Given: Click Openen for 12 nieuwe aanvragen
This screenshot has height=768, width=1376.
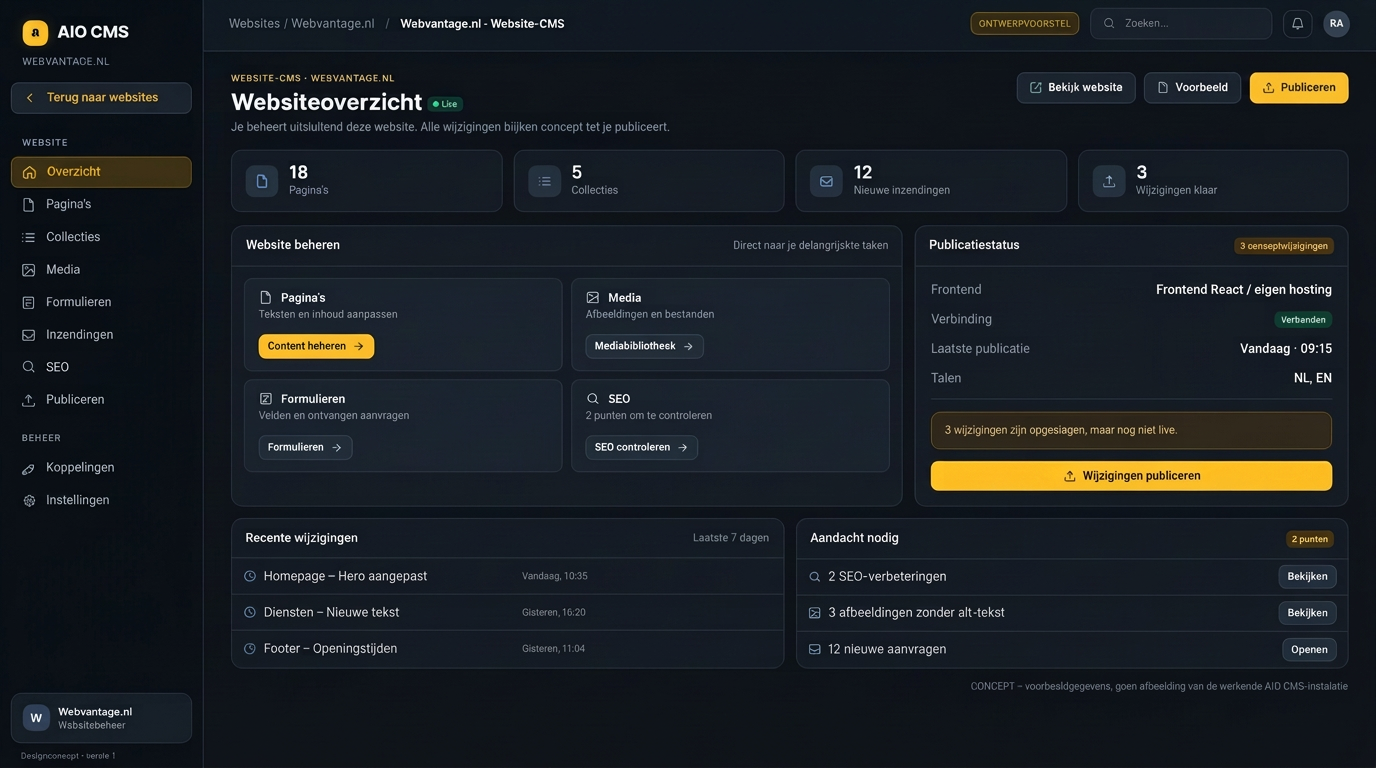Looking at the screenshot, I should [x=1309, y=650].
